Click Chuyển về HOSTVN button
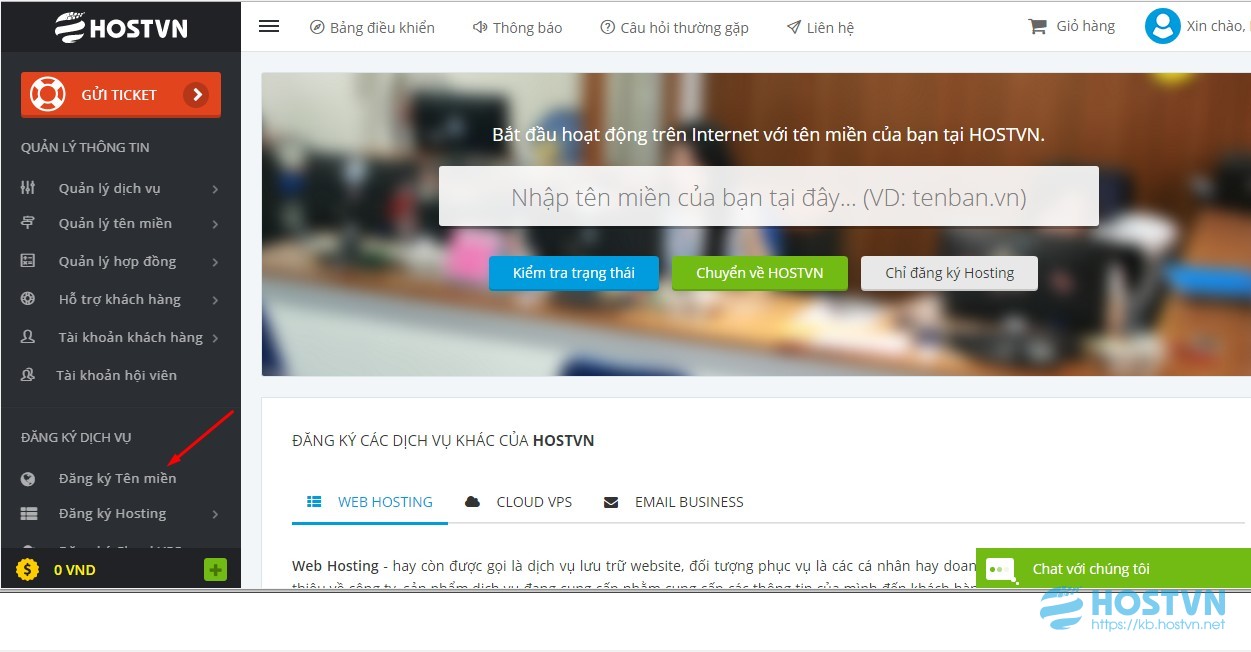Image resolution: width=1251 pixels, height=652 pixels. pyautogui.click(x=760, y=273)
